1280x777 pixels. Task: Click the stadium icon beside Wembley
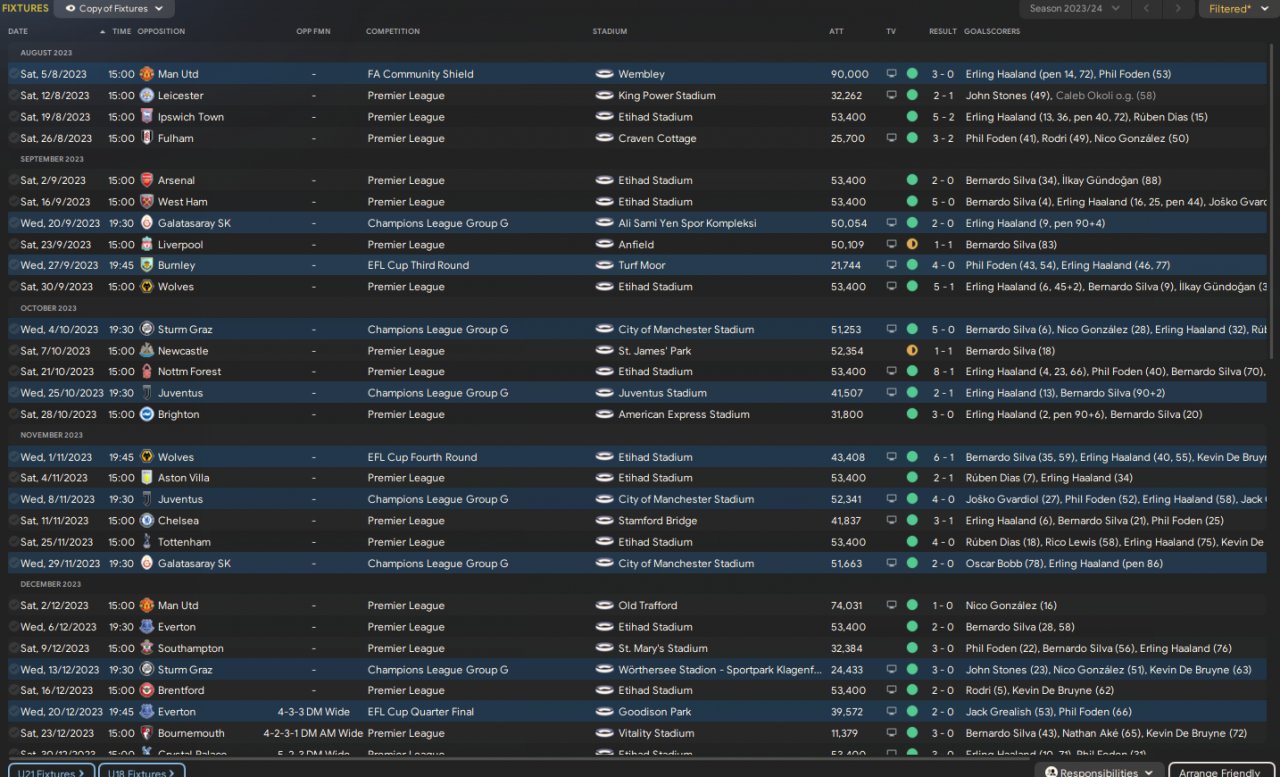coord(603,74)
